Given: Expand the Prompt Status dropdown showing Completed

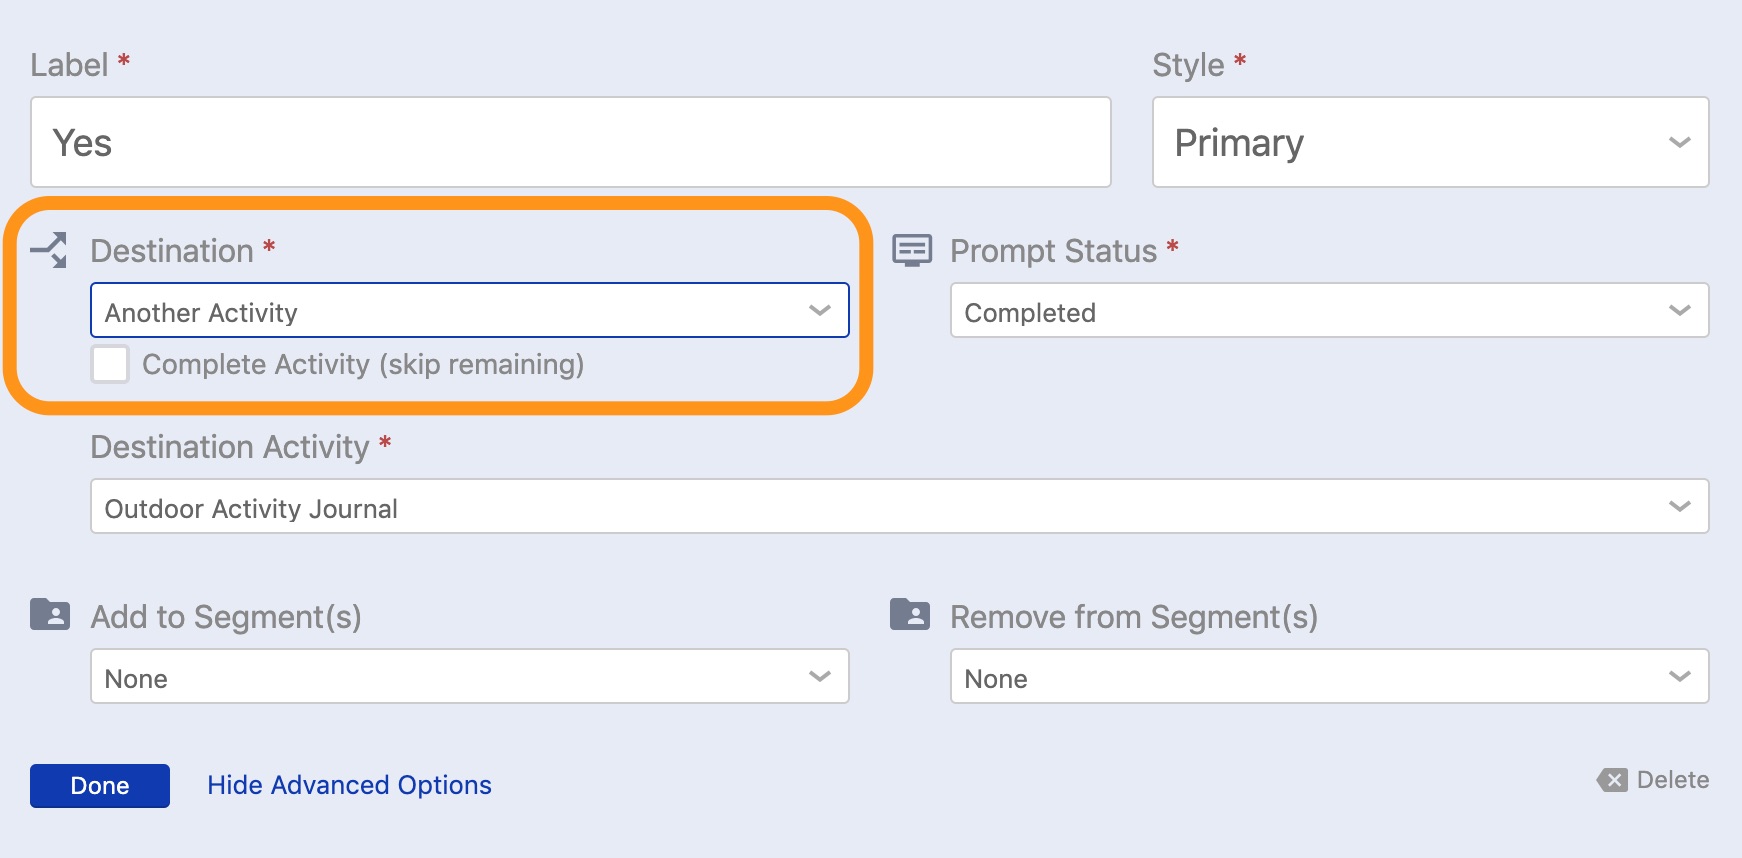Looking at the screenshot, I should tap(1329, 311).
